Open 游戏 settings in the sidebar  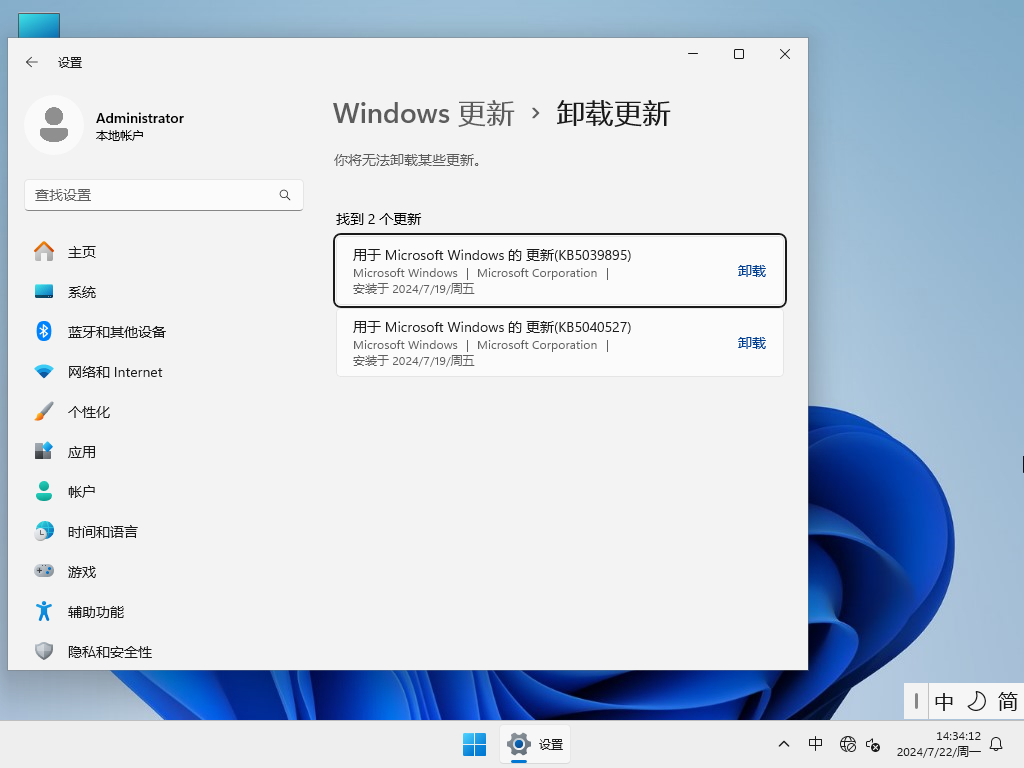pyautogui.click(x=82, y=571)
